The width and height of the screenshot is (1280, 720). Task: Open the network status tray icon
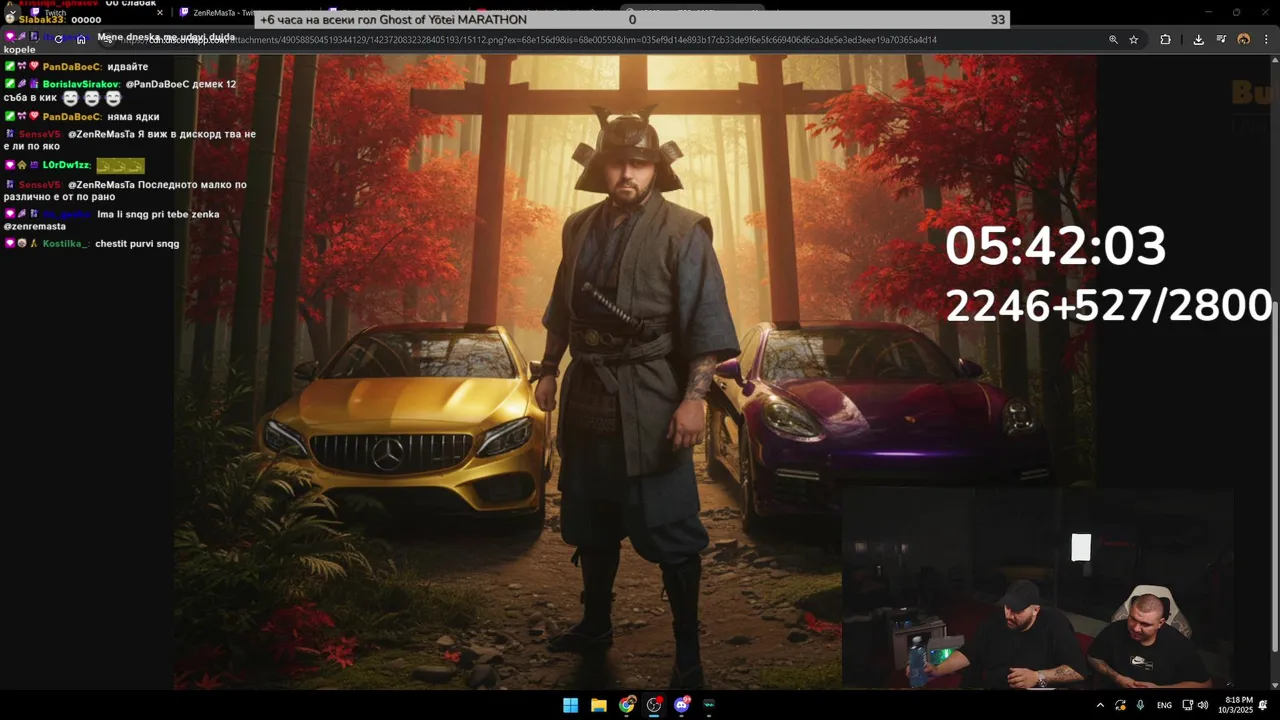tap(1187, 705)
